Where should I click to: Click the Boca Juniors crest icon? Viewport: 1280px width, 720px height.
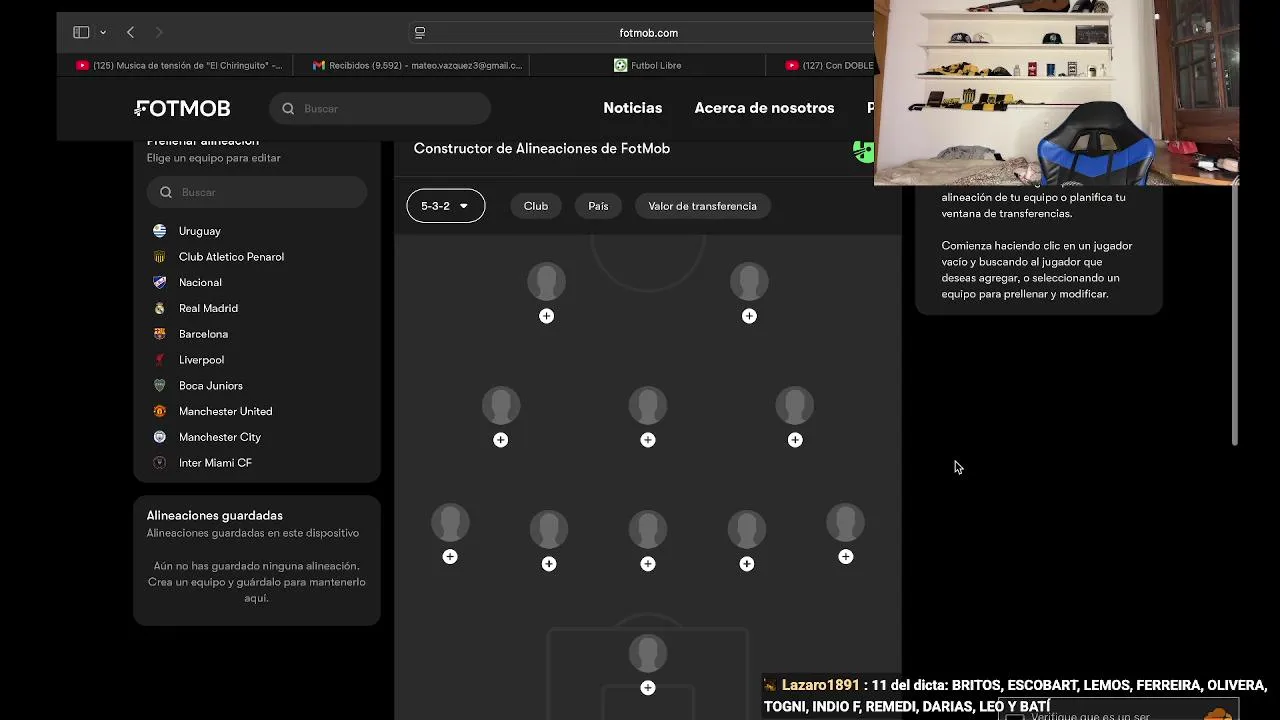pos(159,385)
